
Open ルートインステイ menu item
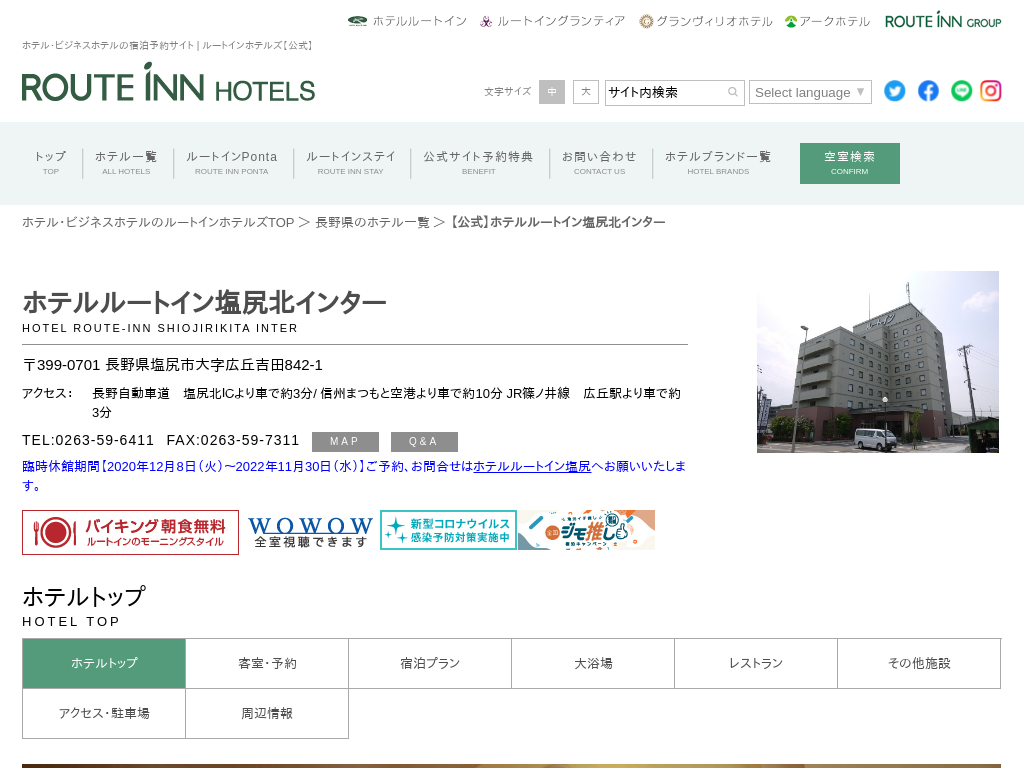point(351,163)
